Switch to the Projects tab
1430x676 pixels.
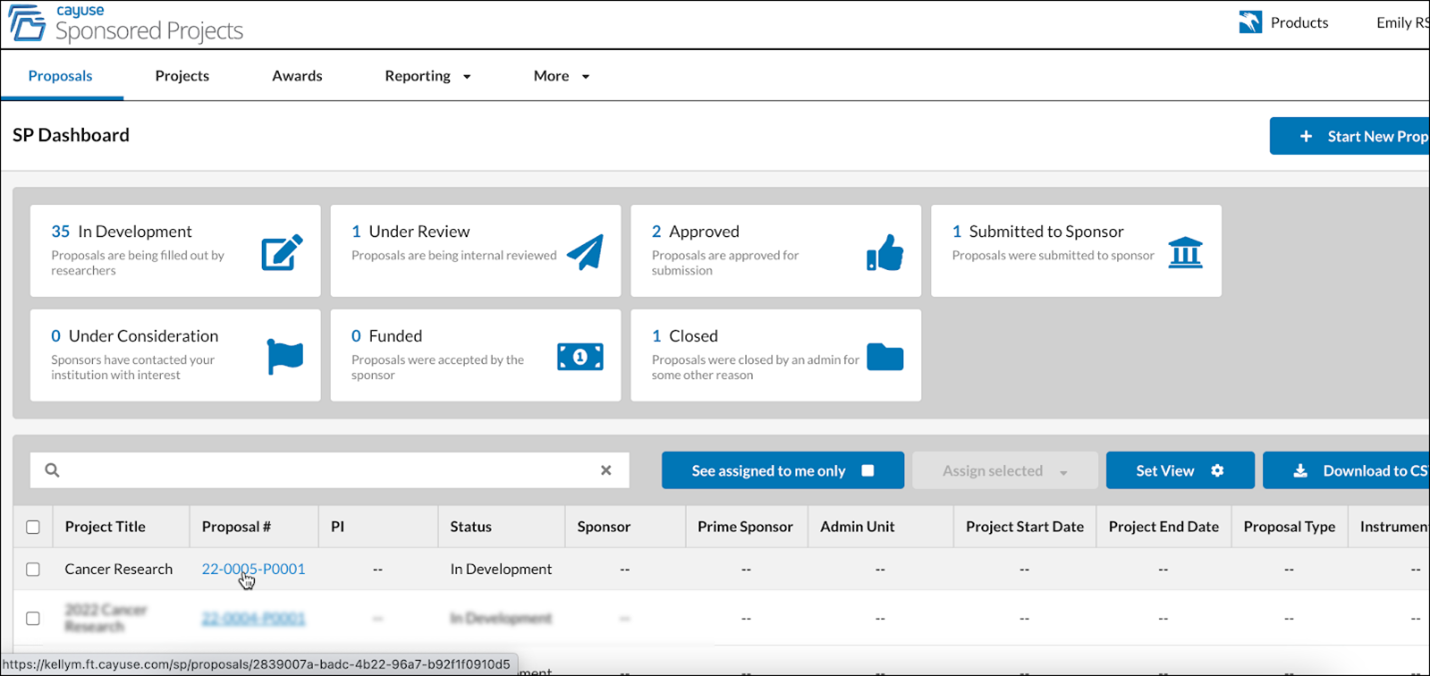[x=182, y=76]
